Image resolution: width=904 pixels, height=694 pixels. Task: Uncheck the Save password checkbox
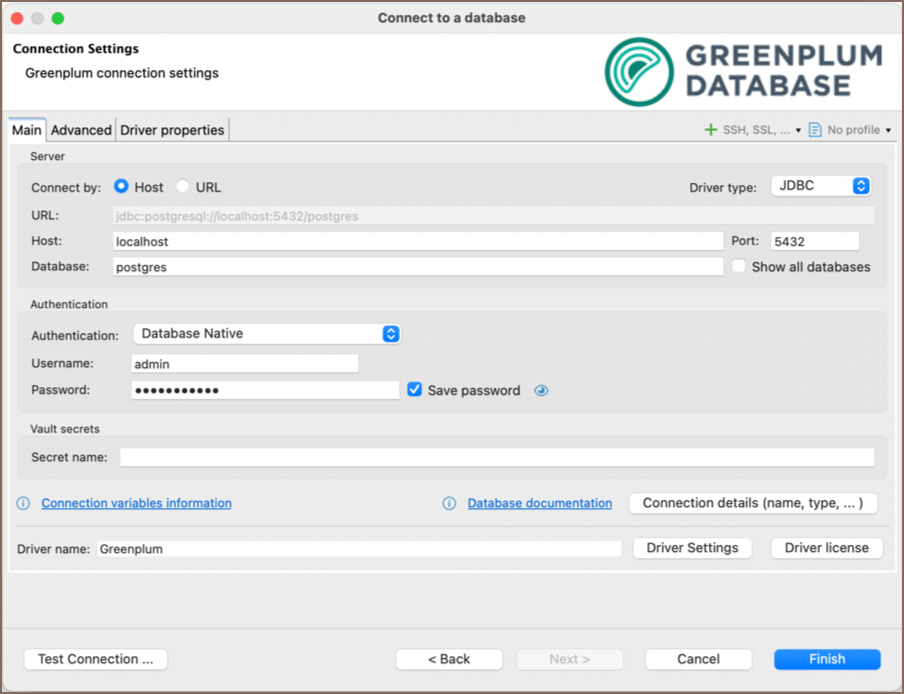coord(415,390)
